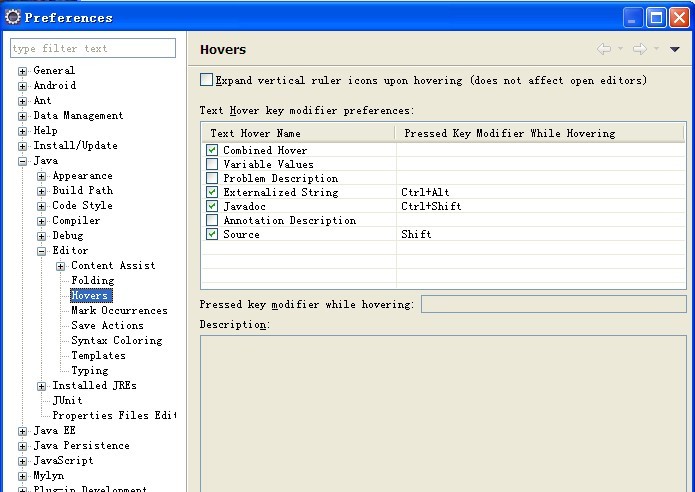Image resolution: width=695 pixels, height=492 pixels.
Task: Select Folding in the Editor tree
Action: (93, 281)
